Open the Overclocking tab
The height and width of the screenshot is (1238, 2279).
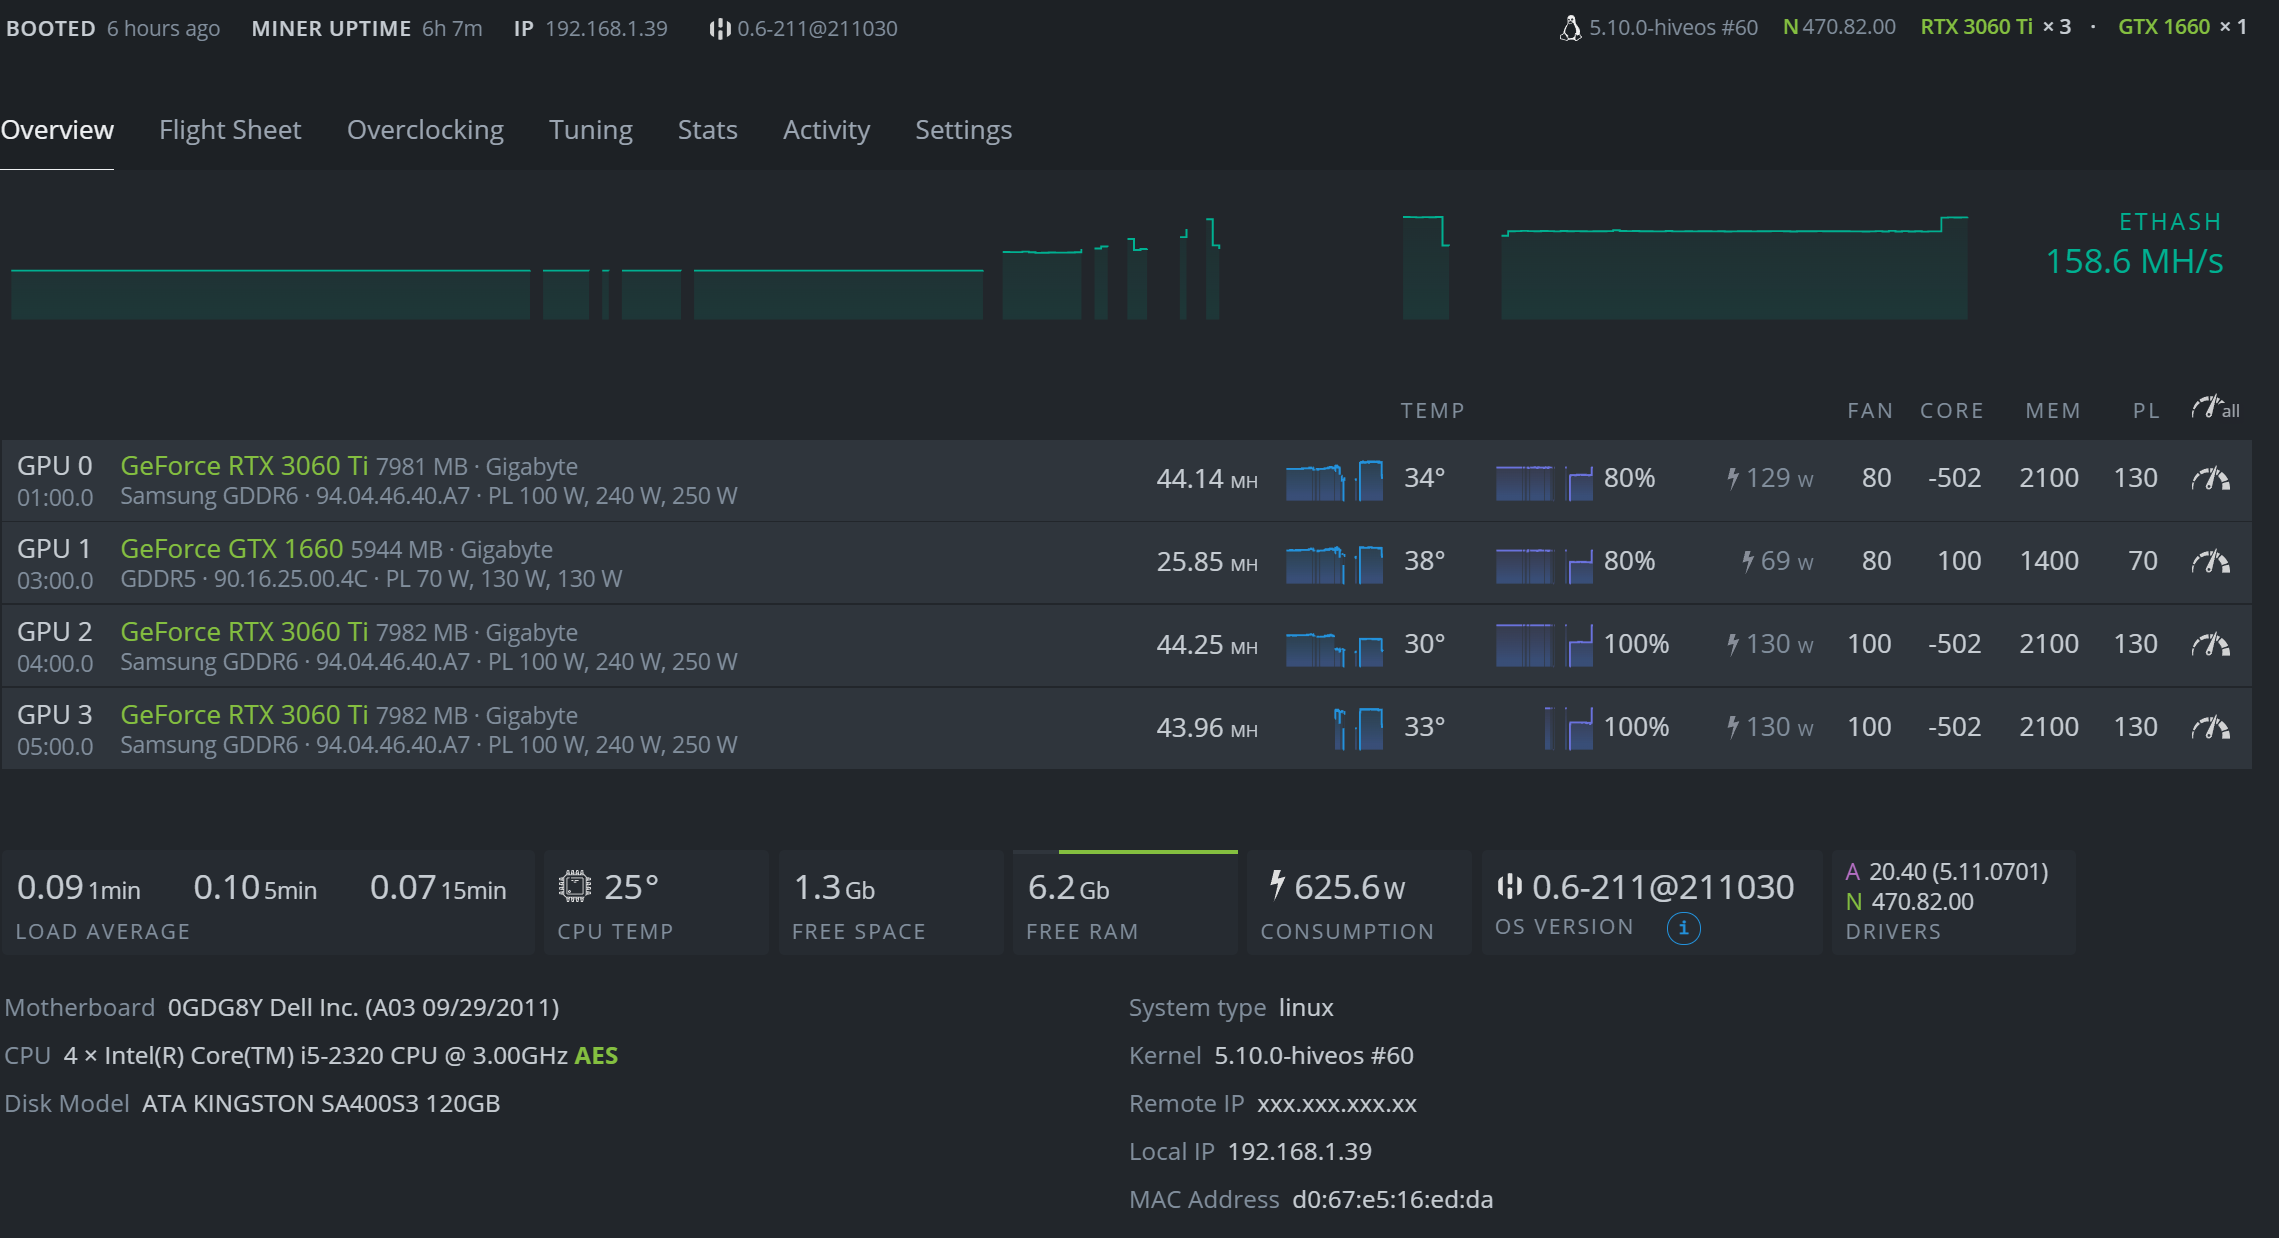point(425,130)
